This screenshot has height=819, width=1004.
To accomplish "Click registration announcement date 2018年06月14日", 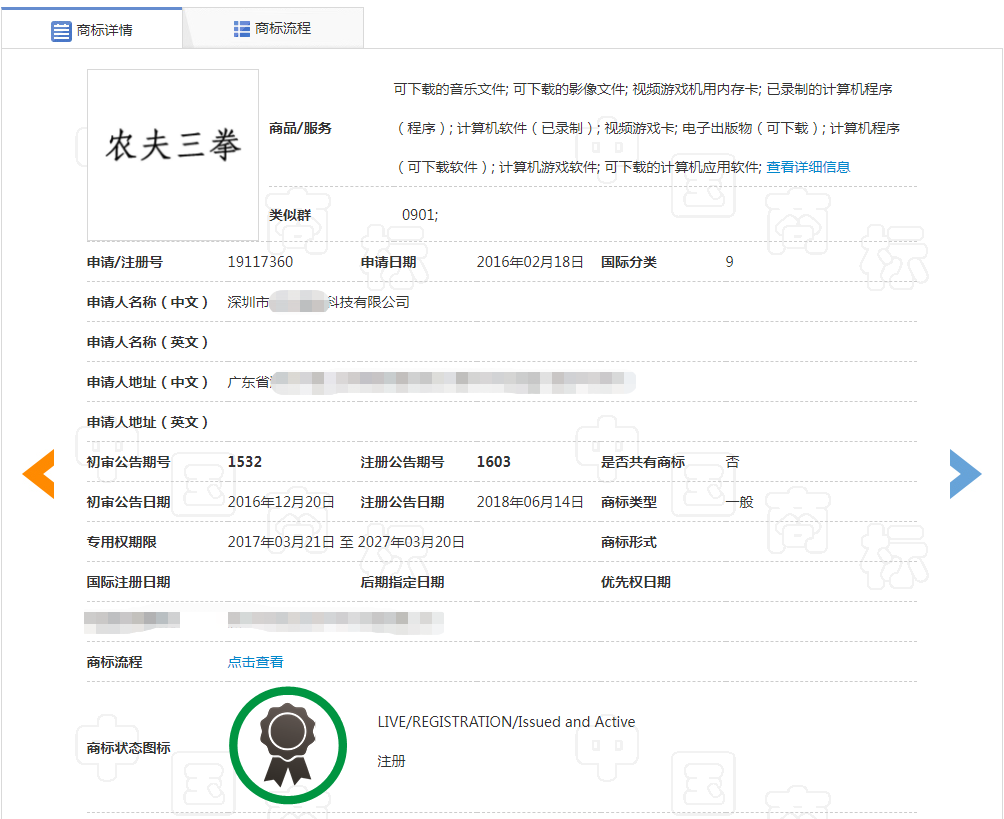I will [x=529, y=502].
